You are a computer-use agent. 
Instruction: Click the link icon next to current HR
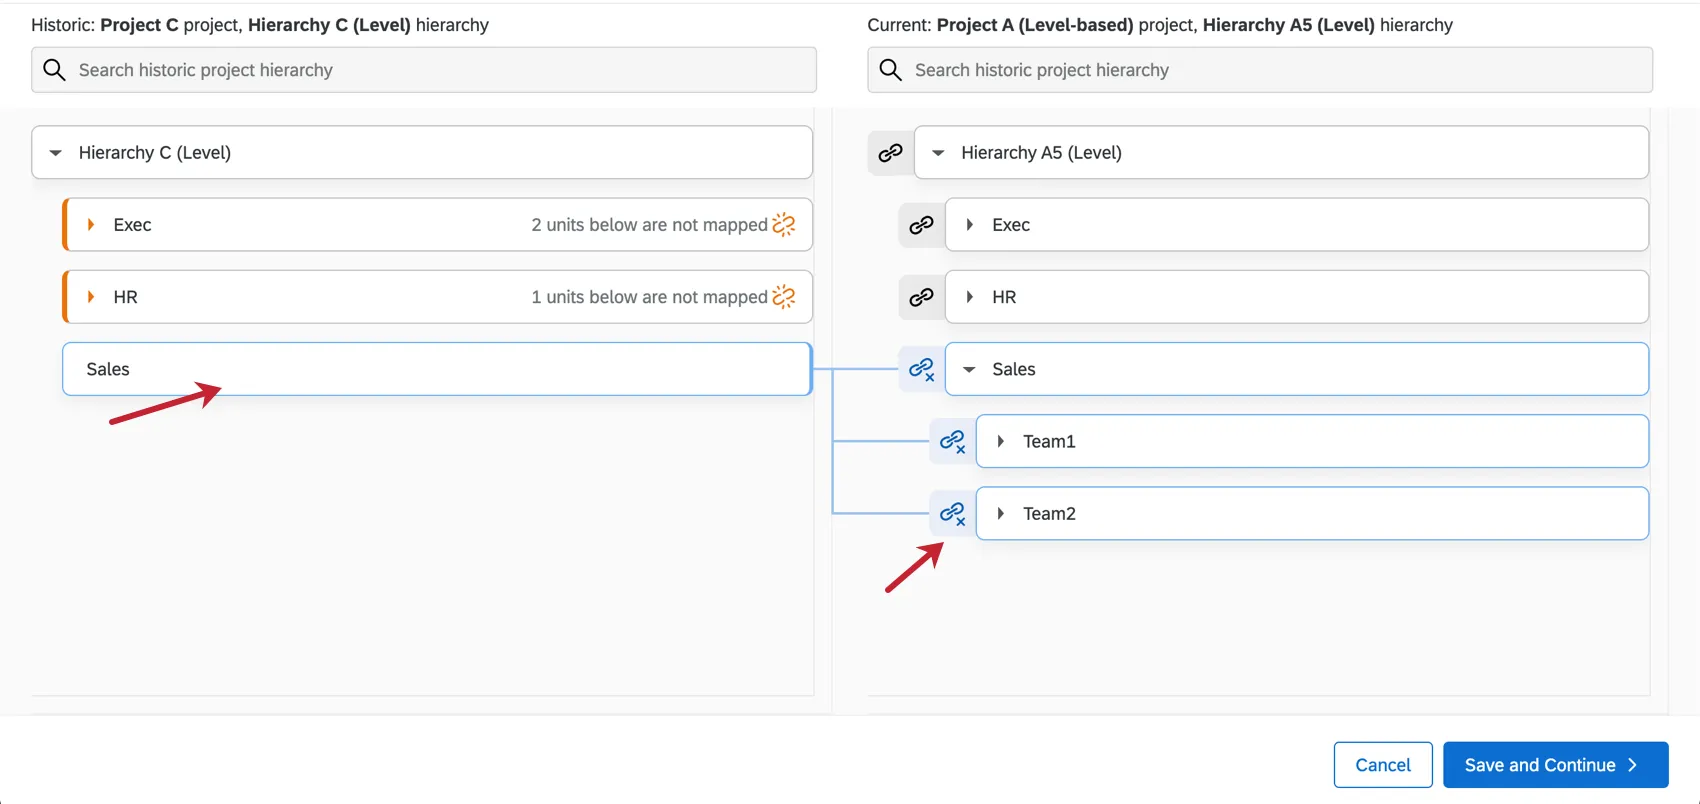pyautogui.click(x=921, y=297)
